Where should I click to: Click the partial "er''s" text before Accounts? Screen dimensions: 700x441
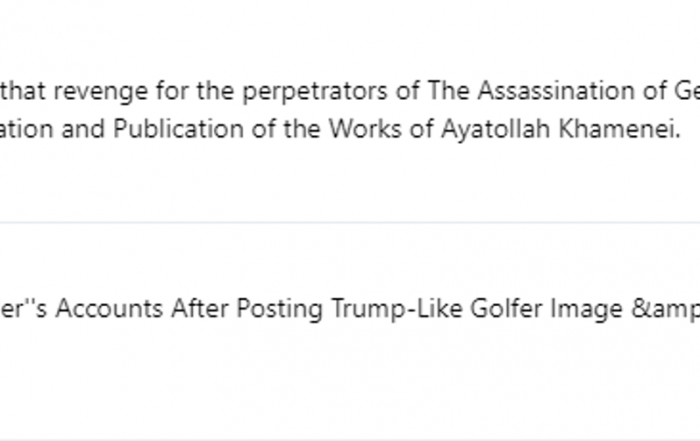[x=23, y=308]
